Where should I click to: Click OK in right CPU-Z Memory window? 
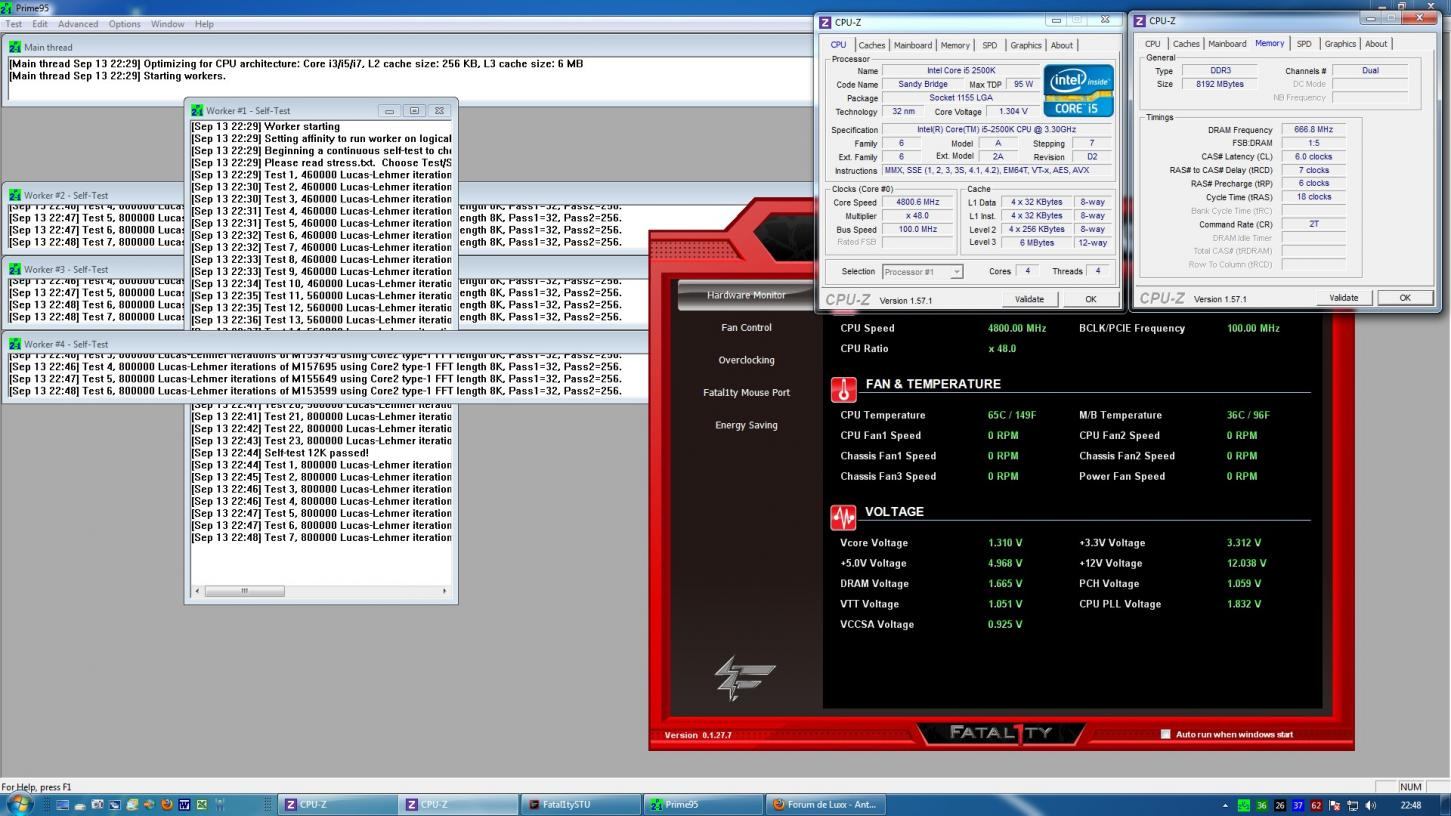[1404, 298]
